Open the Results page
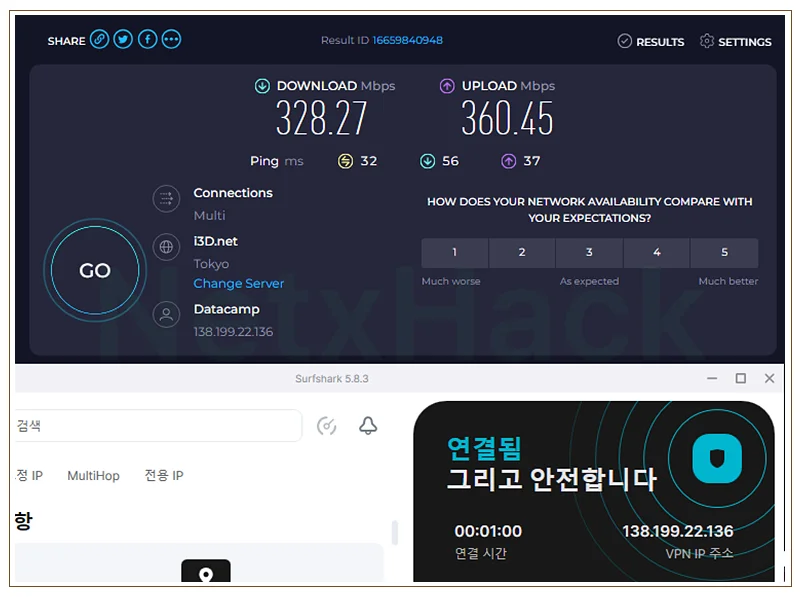 pos(651,41)
